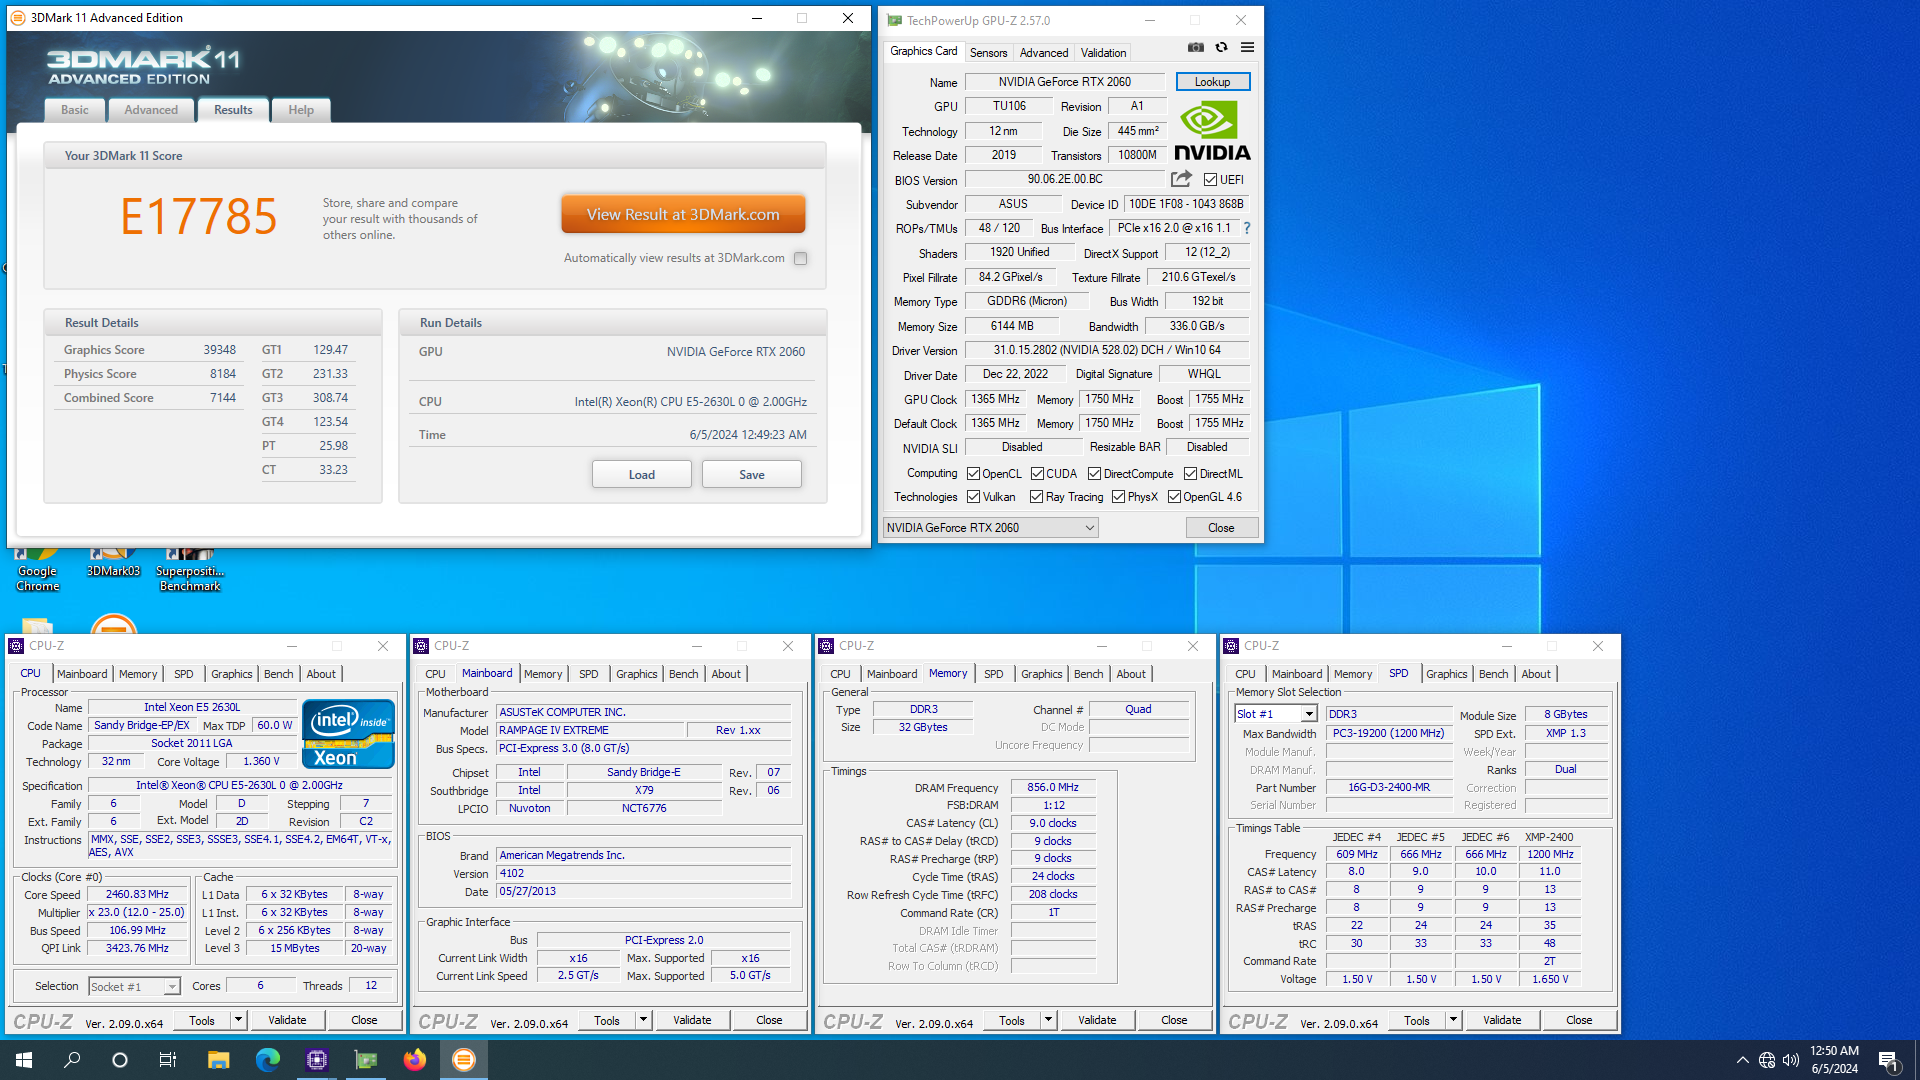Toggle OpenCL checkbox
The image size is (1920, 1080).
pos(973,474)
